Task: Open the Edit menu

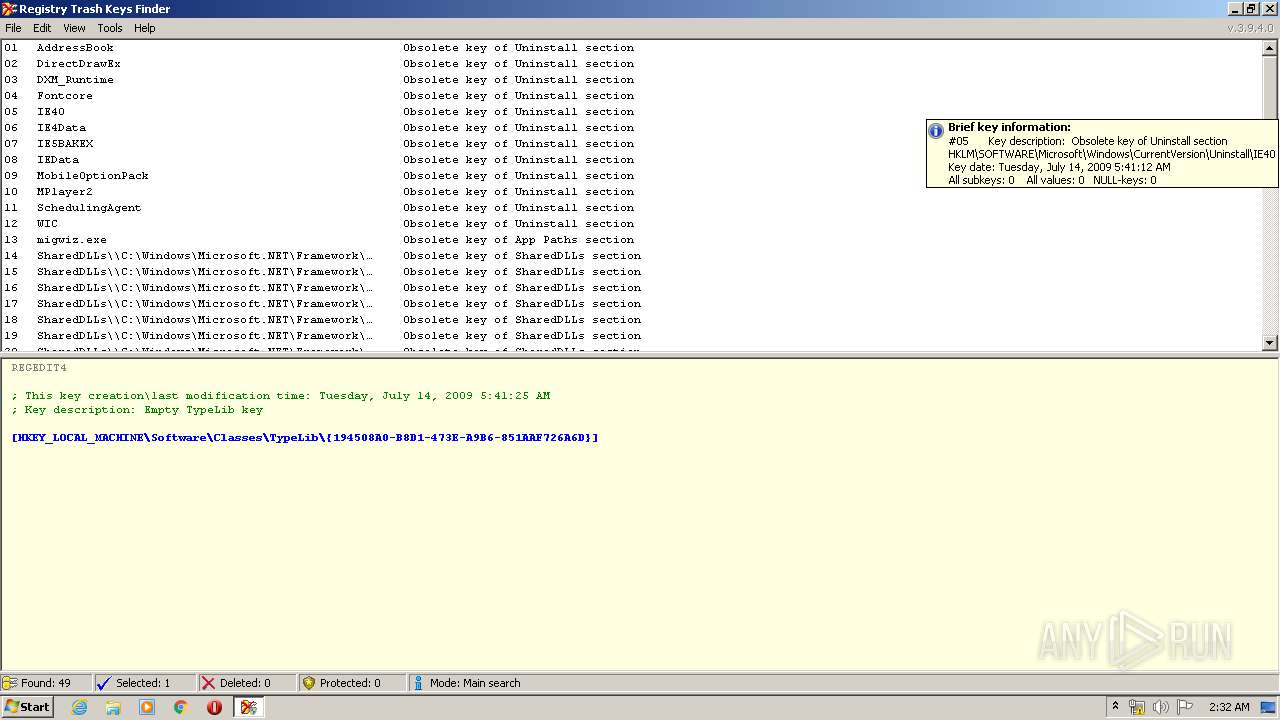Action: point(42,28)
